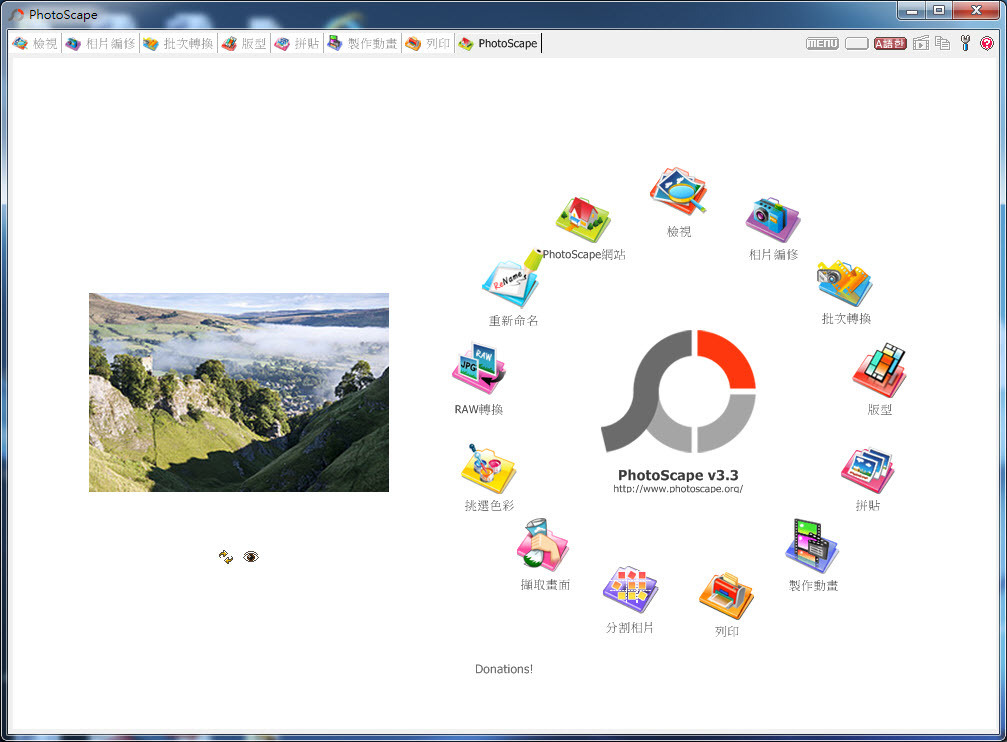Open the 分割相片 splitter icon

630,589
